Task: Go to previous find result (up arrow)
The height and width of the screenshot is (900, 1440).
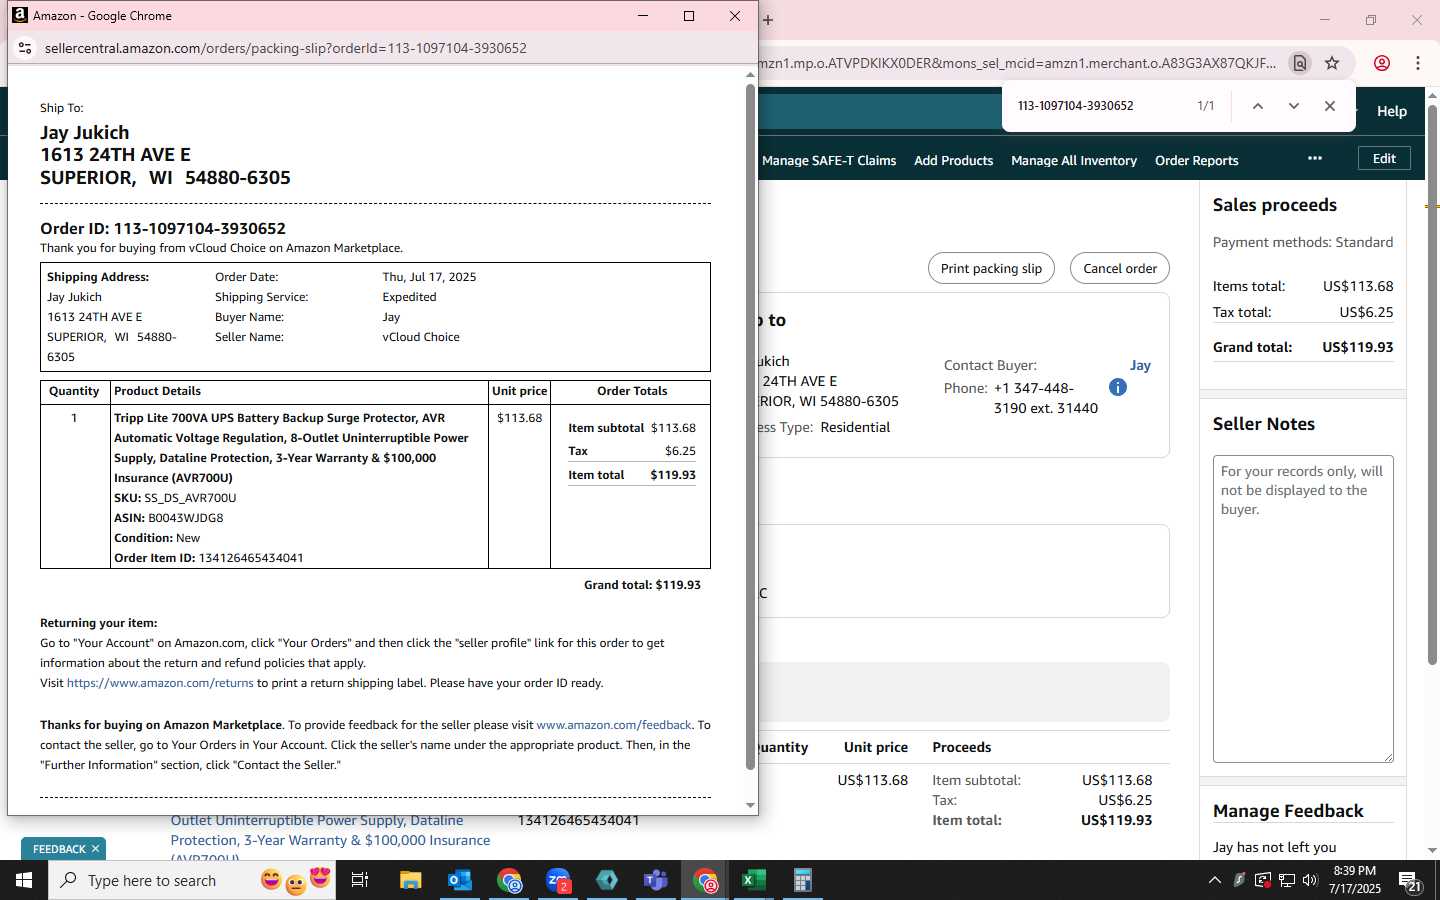Action: point(1258,106)
